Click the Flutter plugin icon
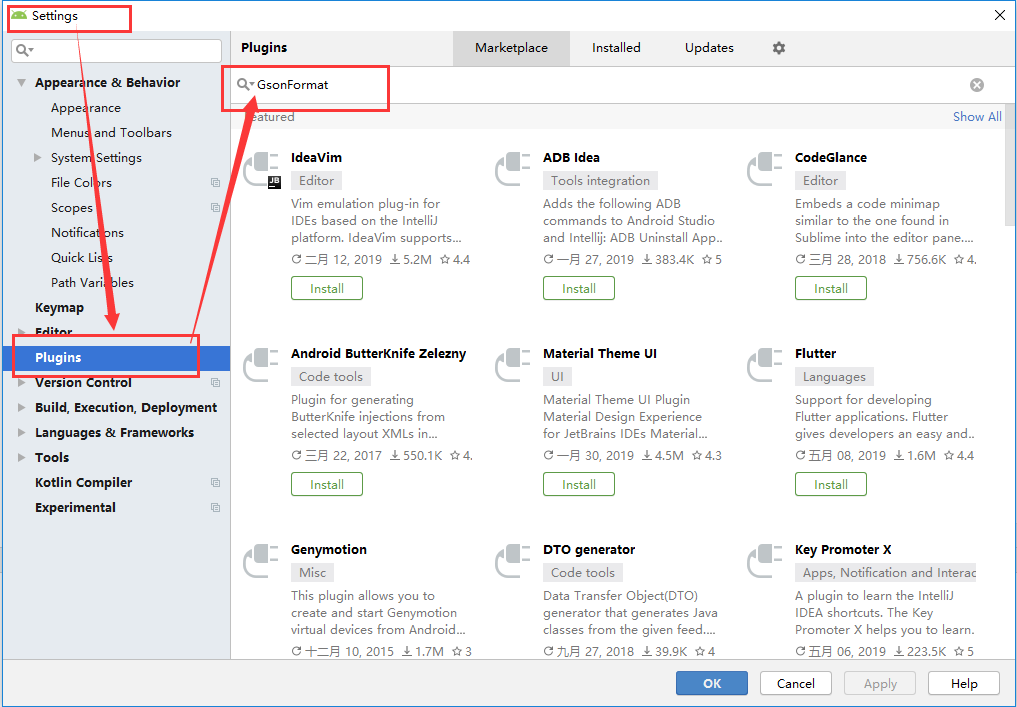Screen dimensions: 1017x707 tap(765, 365)
